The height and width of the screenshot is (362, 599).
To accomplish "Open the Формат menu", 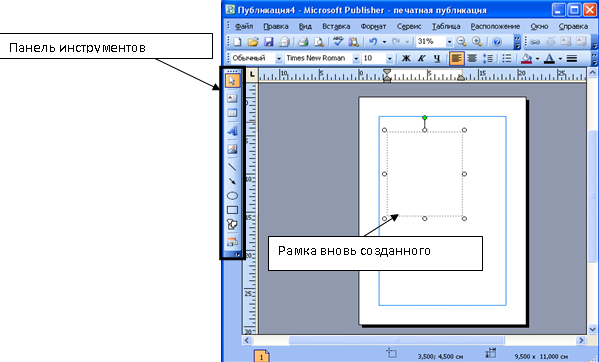I will point(373,26).
